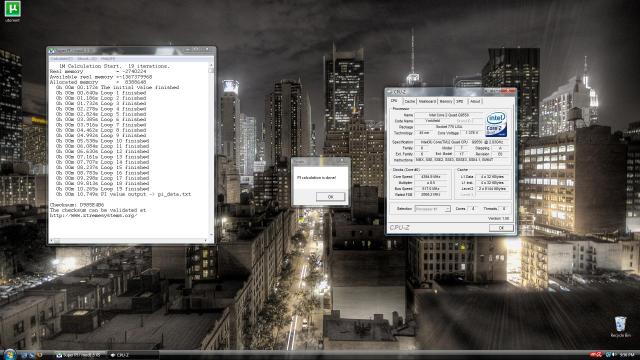Click the 'PI calculation is done!' message
The image size is (640, 360).
[x=316, y=178]
